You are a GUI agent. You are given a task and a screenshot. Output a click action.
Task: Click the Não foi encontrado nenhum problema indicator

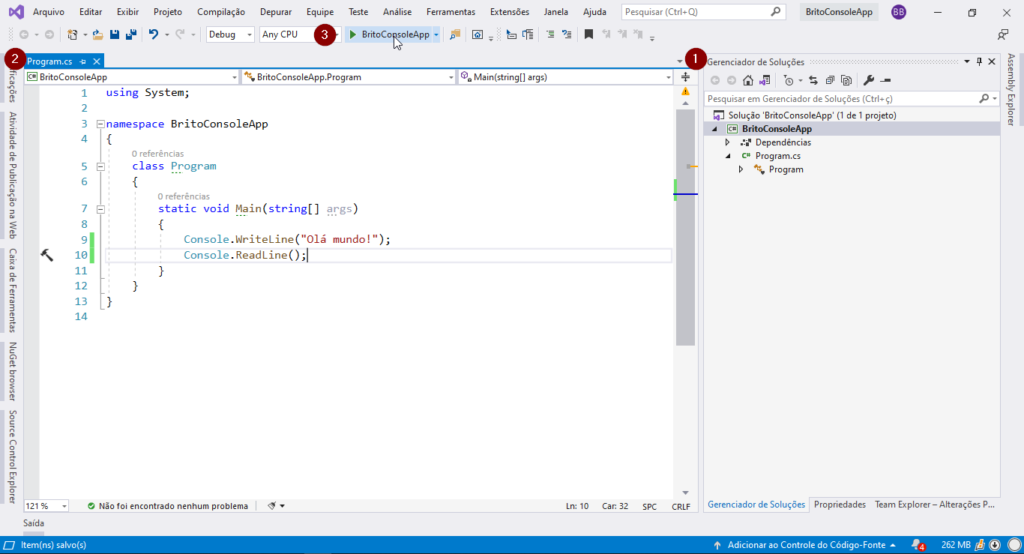pyautogui.click(x=168, y=506)
